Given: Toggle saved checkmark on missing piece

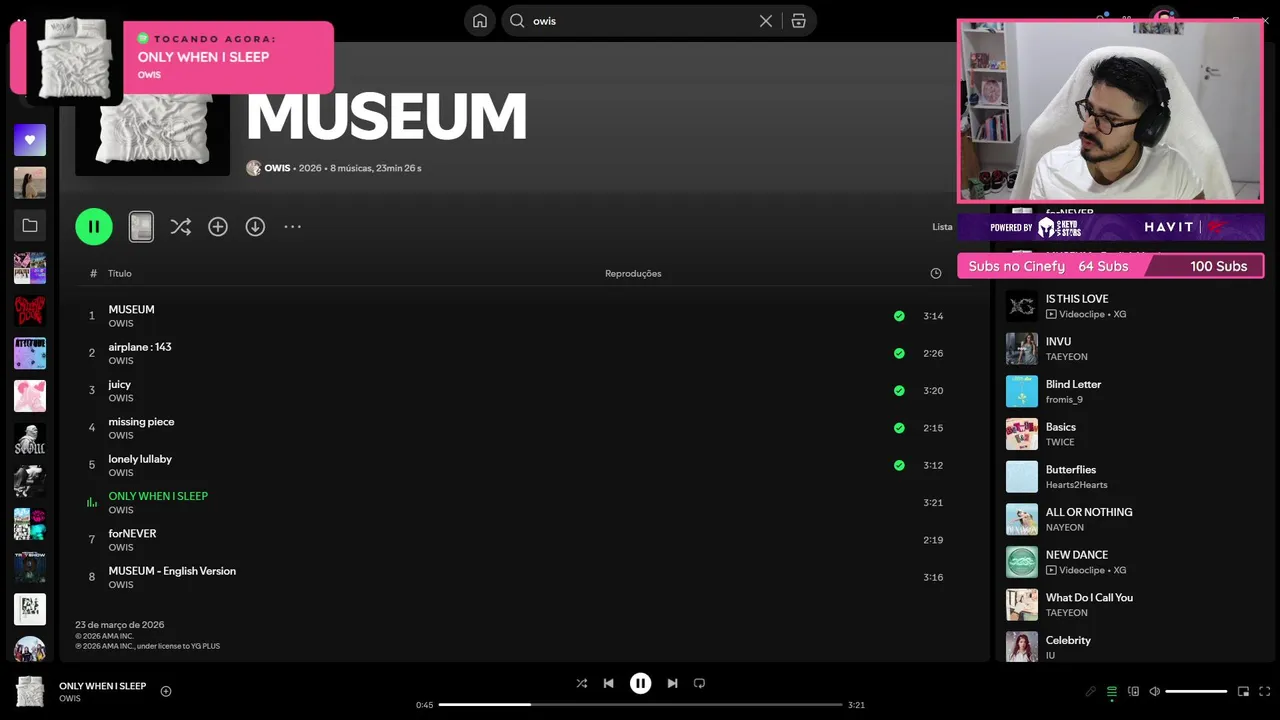Looking at the screenshot, I should pos(899,428).
